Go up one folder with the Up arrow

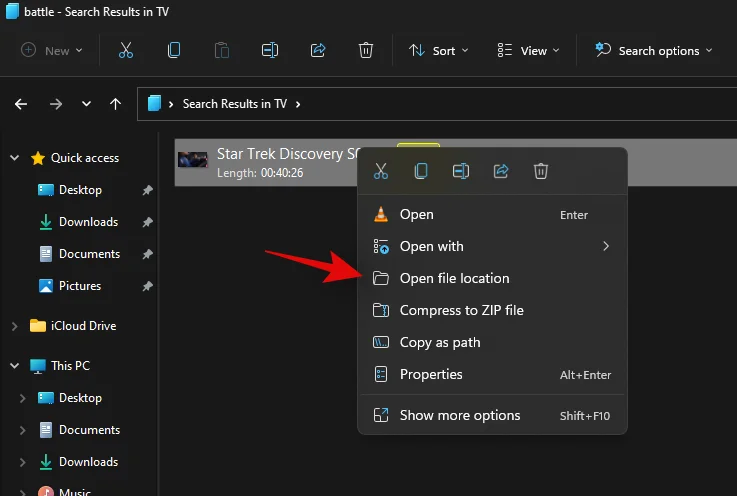point(116,103)
